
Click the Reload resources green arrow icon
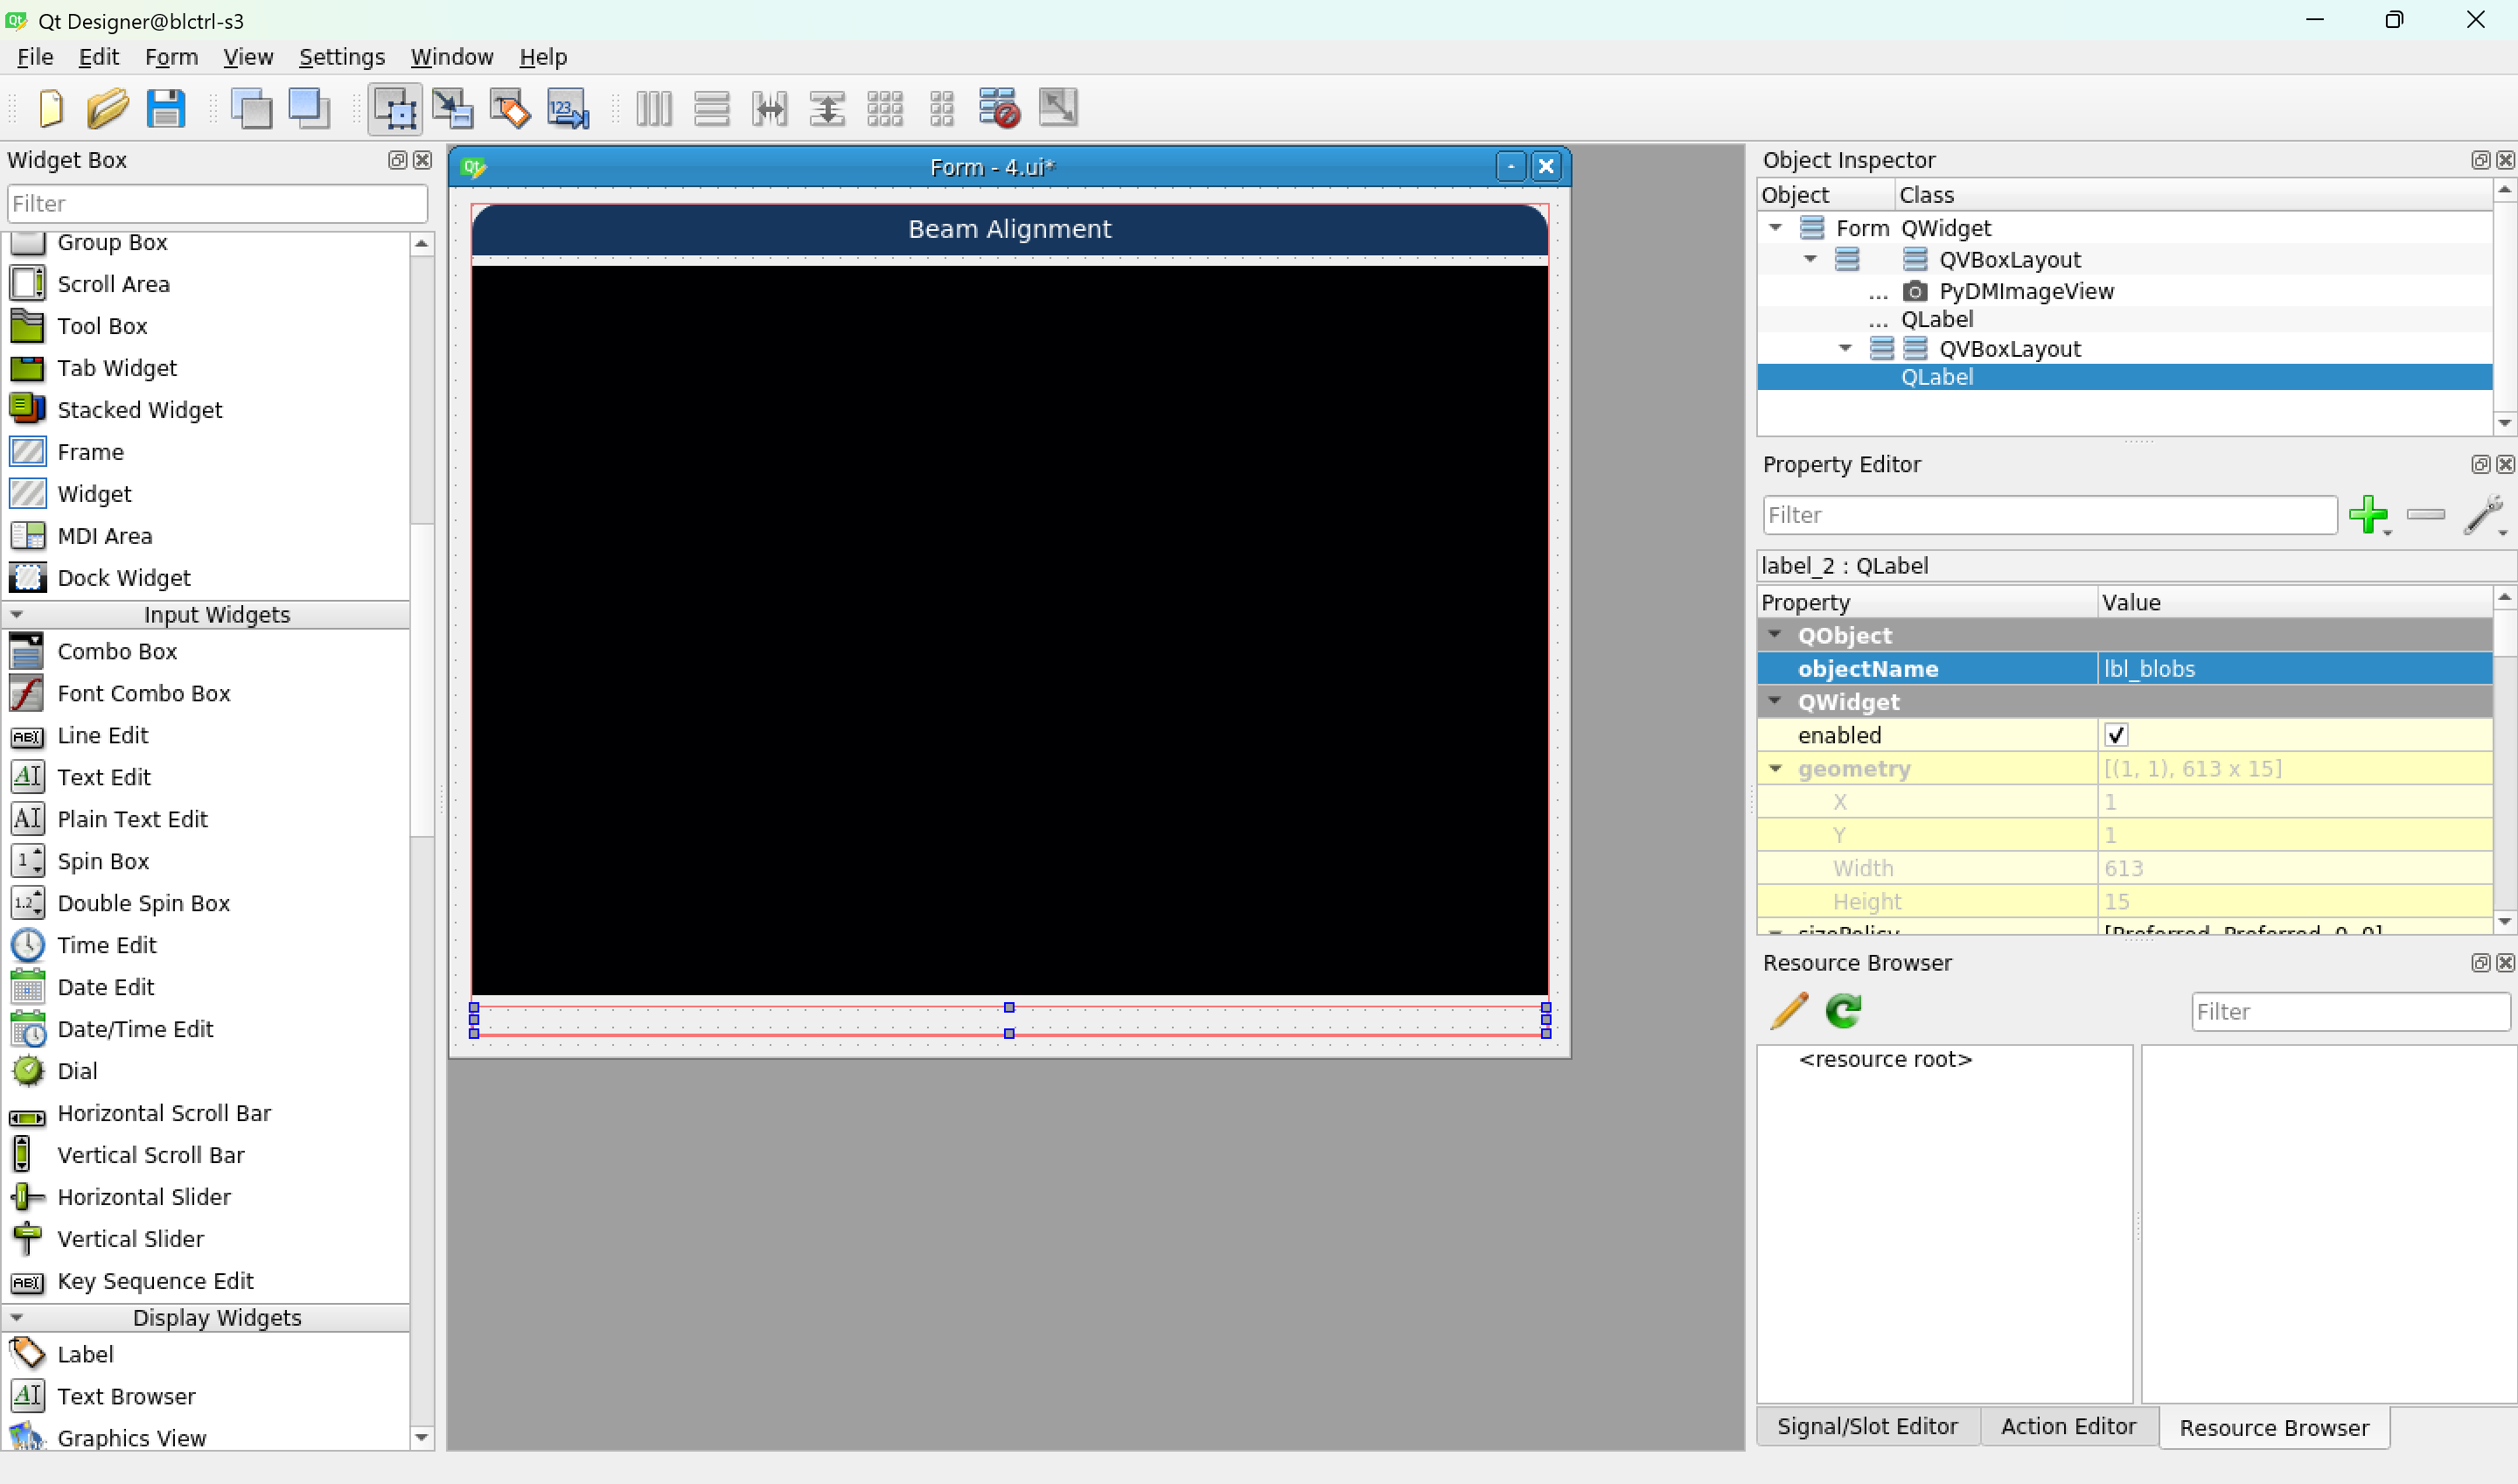tap(1843, 1011)
